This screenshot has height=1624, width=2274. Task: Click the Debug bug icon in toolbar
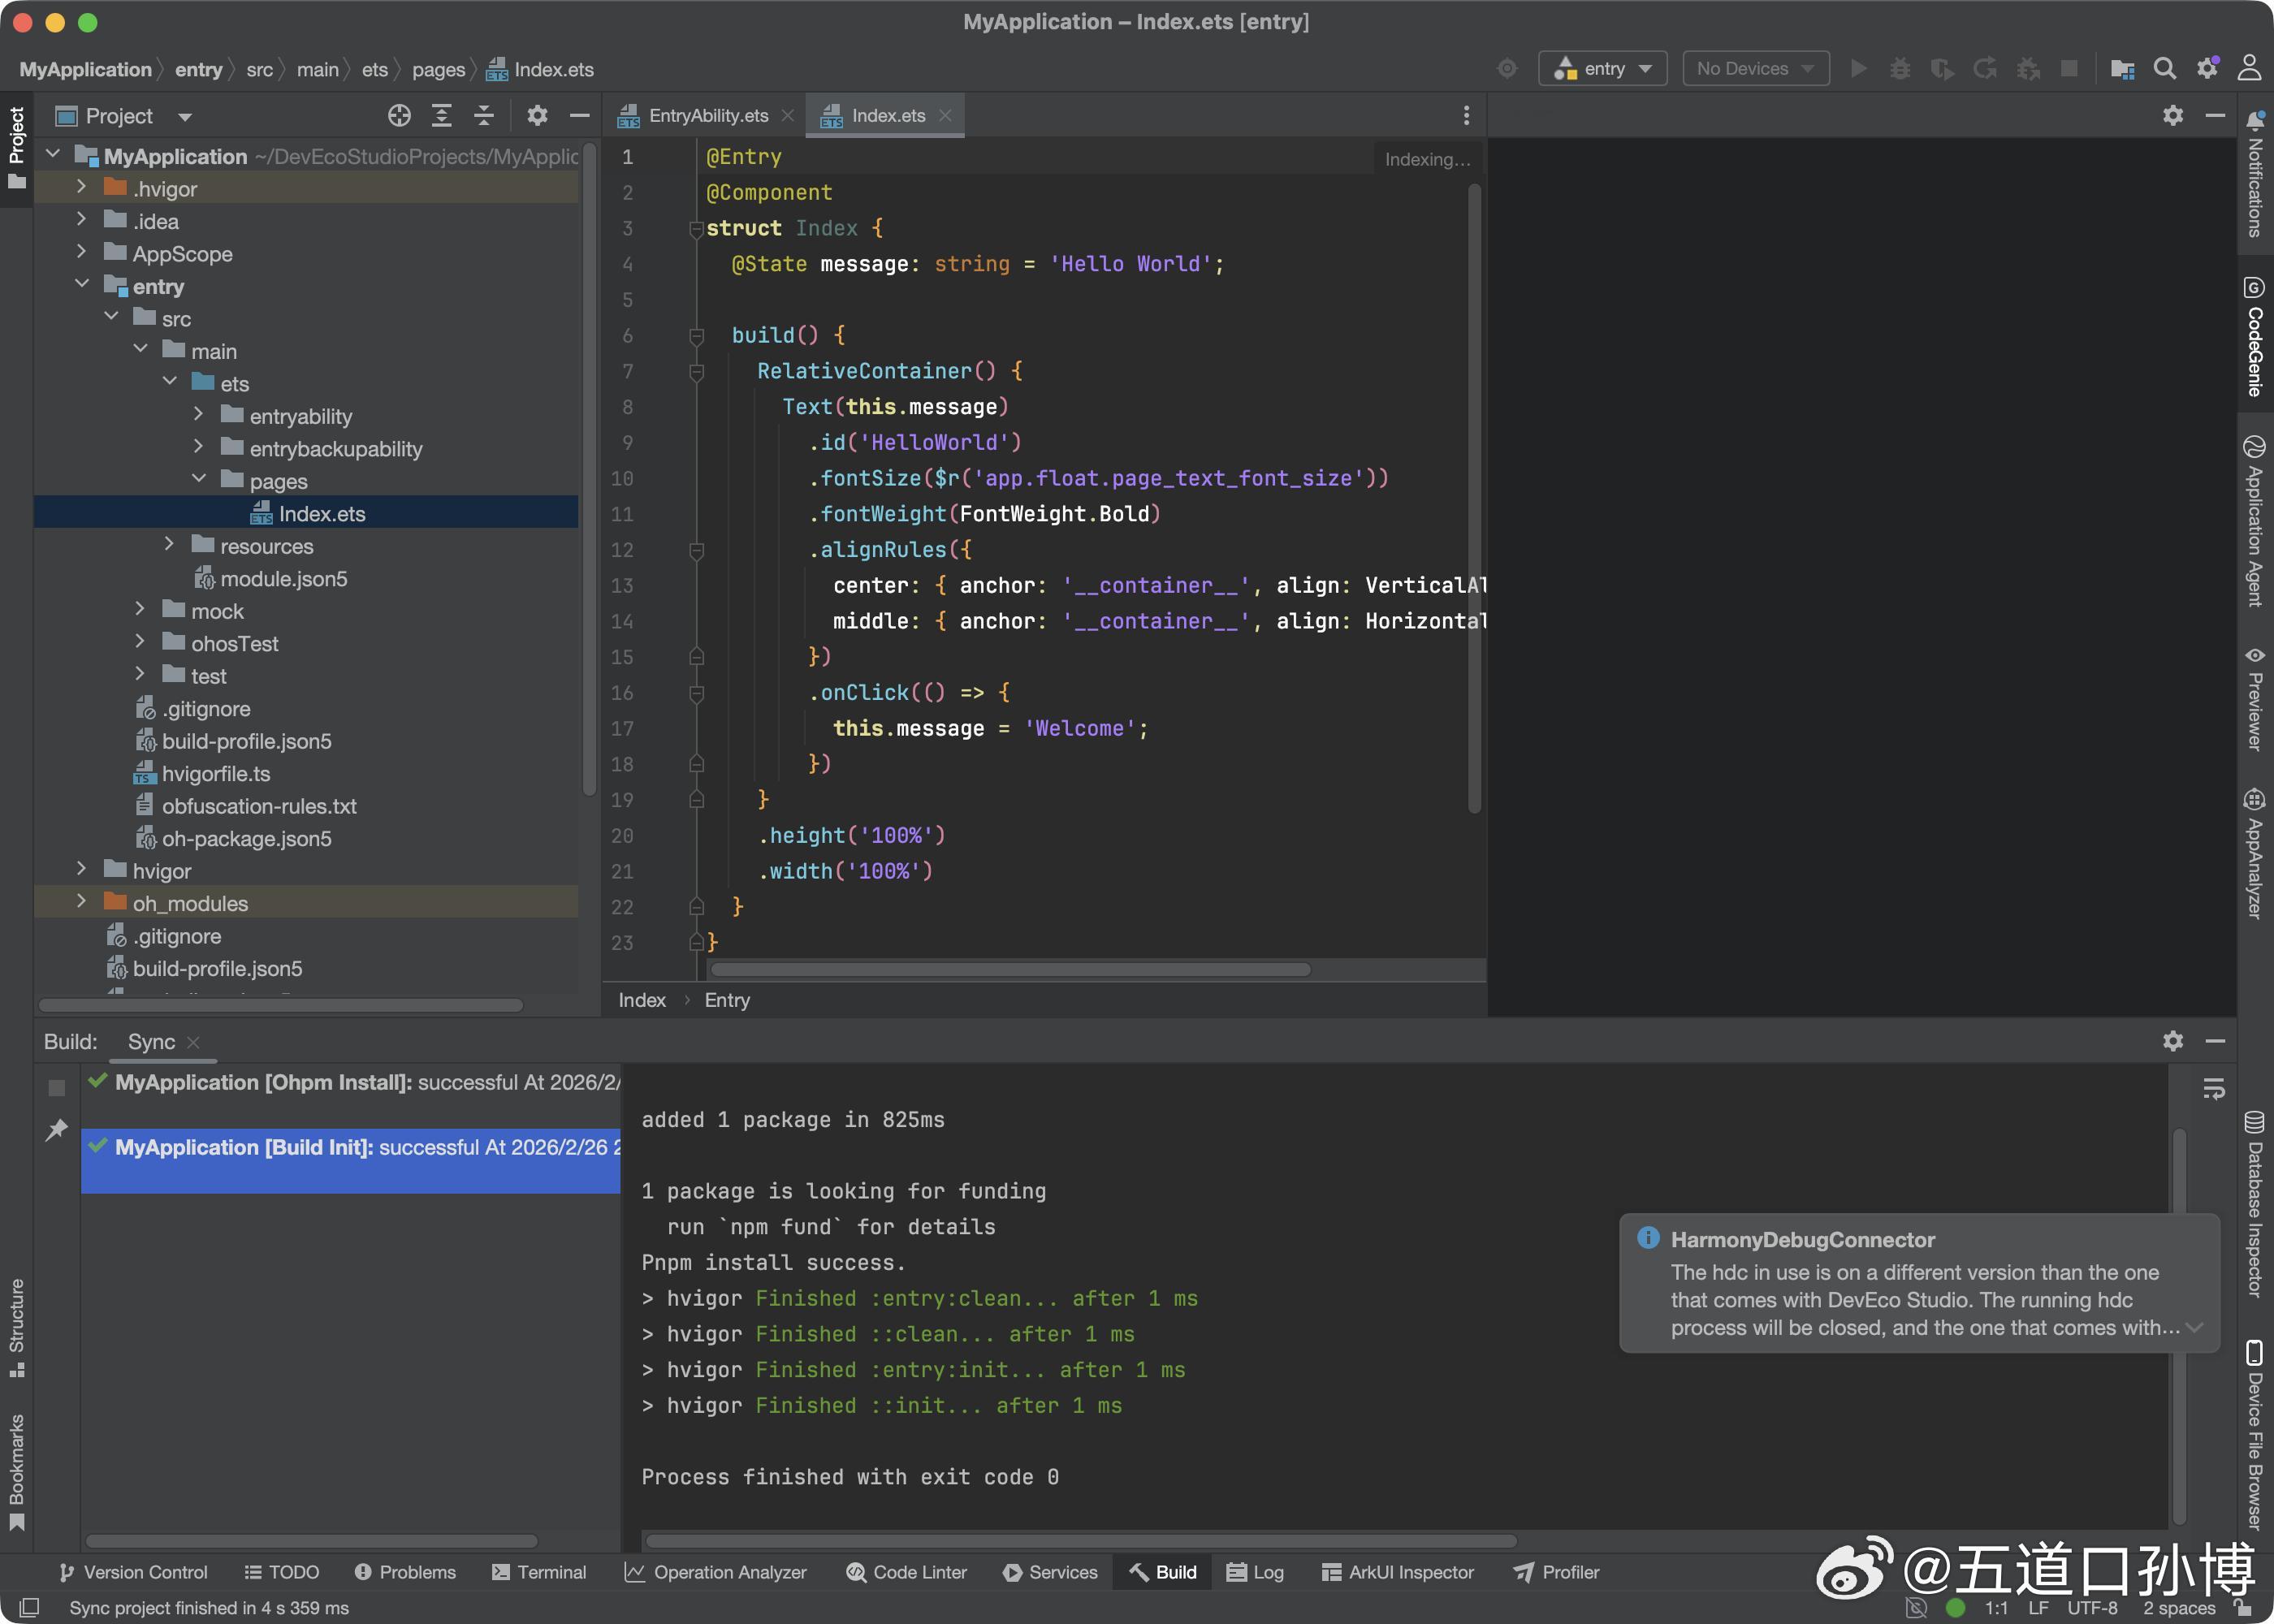[1900, 69]
